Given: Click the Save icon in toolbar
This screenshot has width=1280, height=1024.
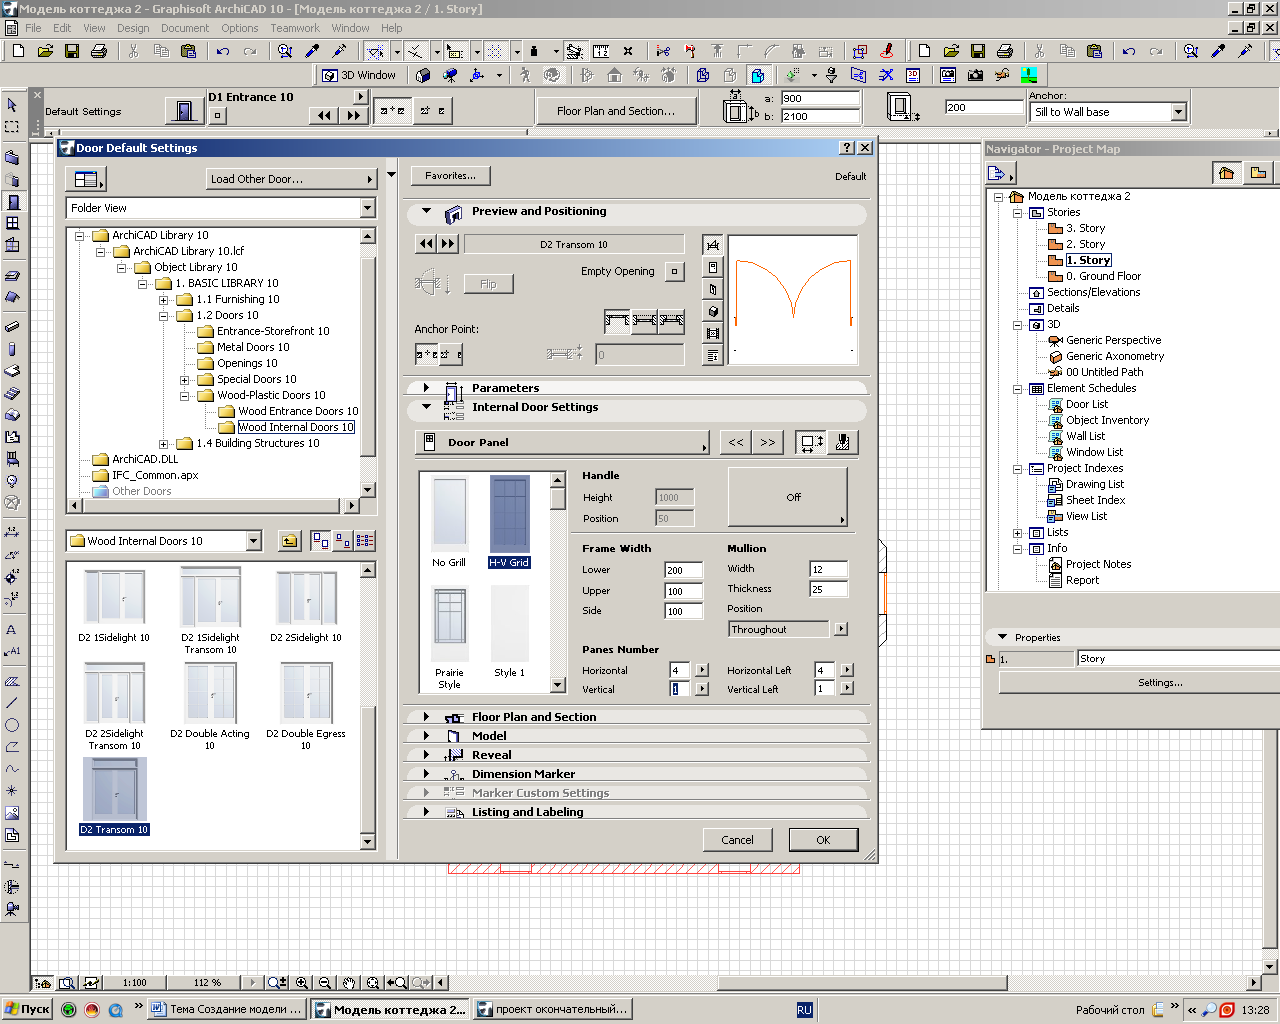Looking at the screenshot, I should 72,51.
